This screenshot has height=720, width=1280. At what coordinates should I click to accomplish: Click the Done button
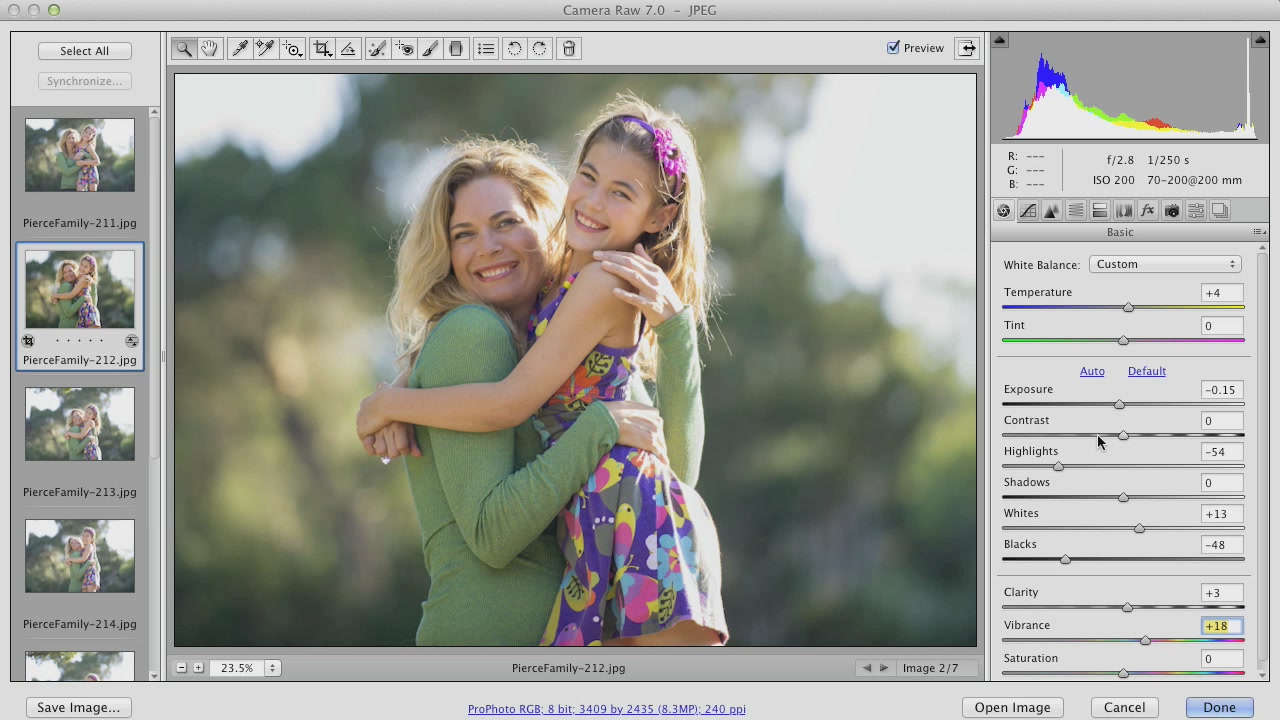tap(1219, 707)
